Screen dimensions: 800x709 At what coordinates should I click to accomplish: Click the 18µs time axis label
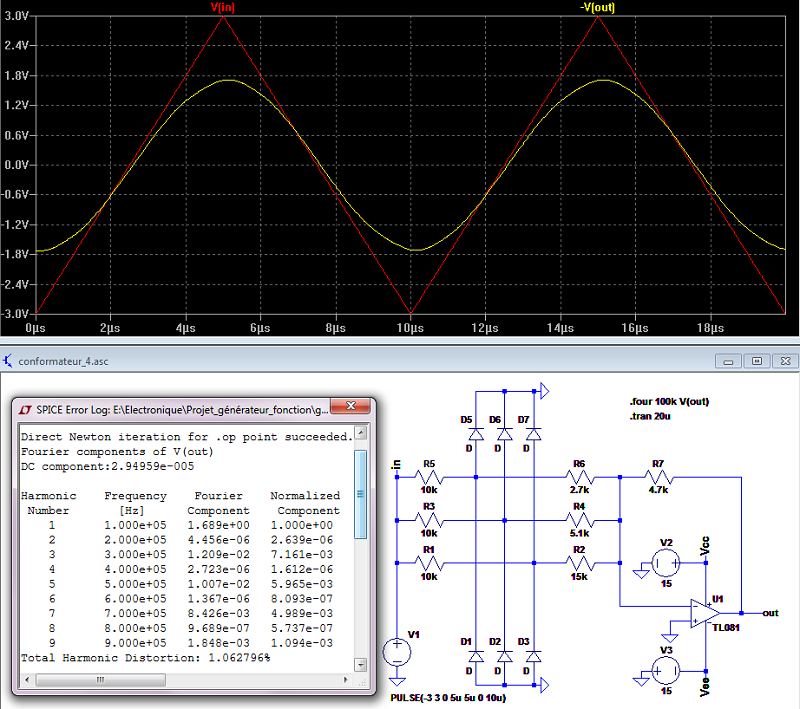pos(710,328)
